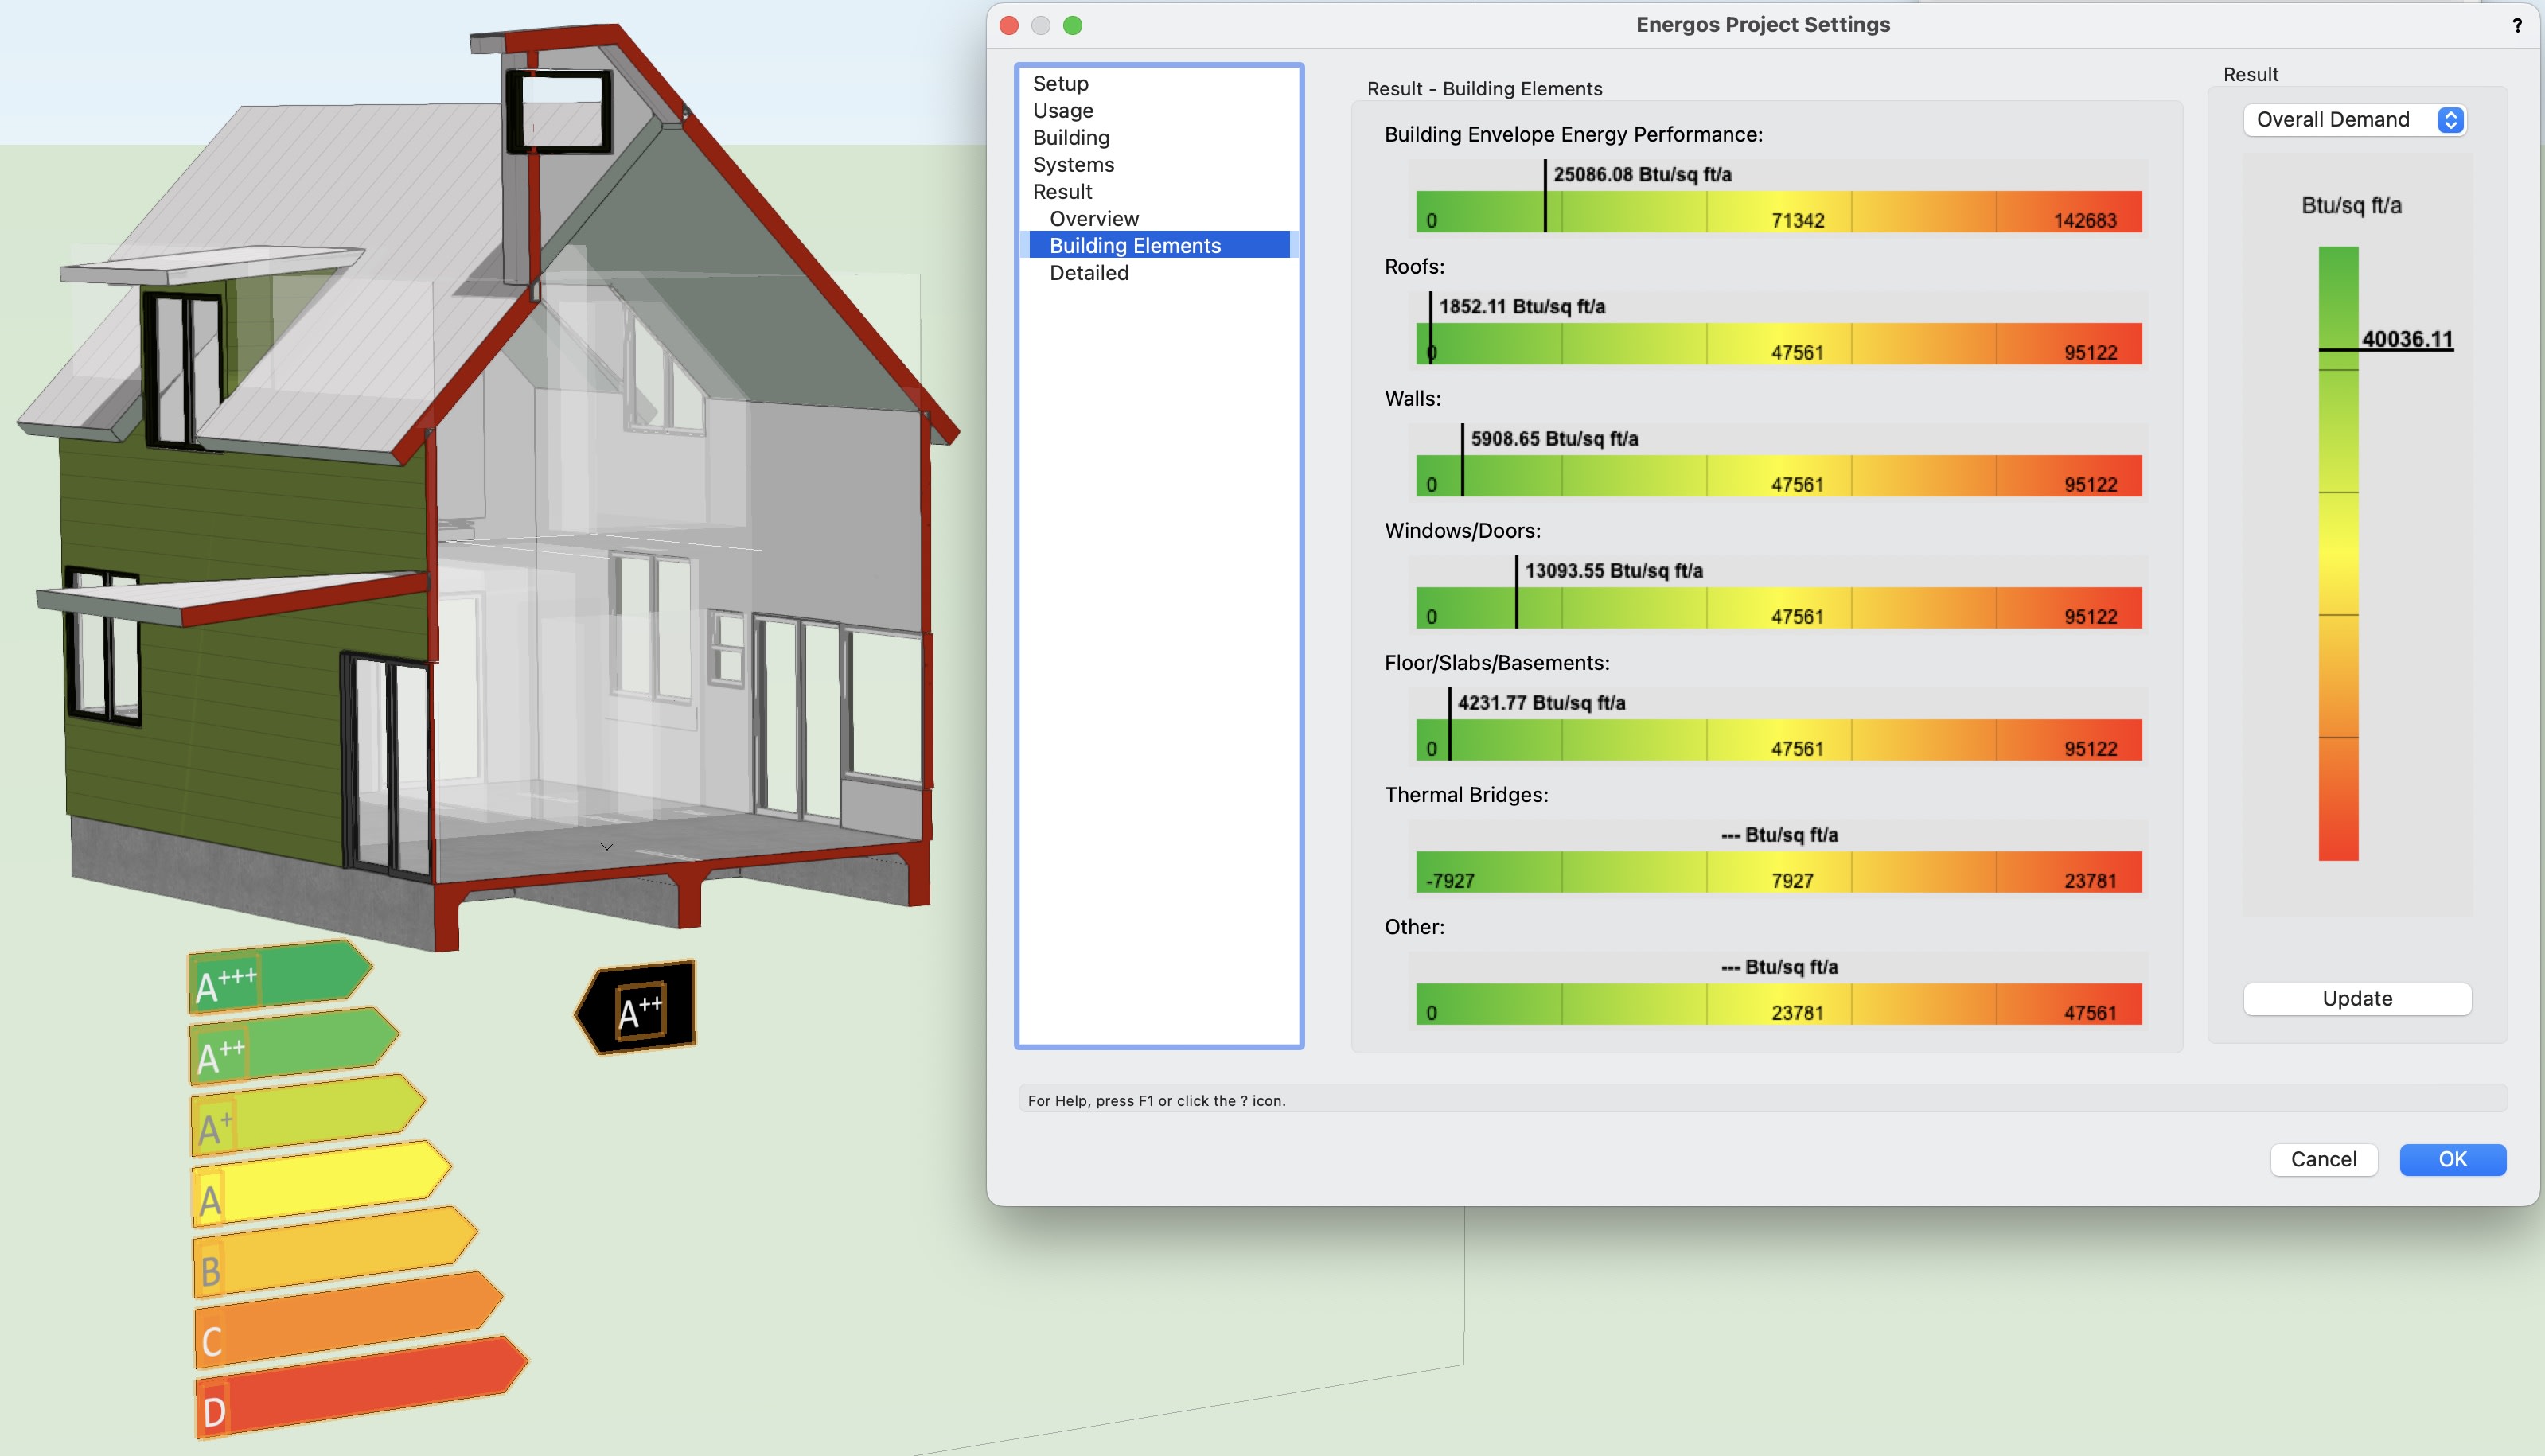This screenshot has width=2545, height=1456.
Task: Select the A+ energy rating arrow
Action: point(307,1114)
